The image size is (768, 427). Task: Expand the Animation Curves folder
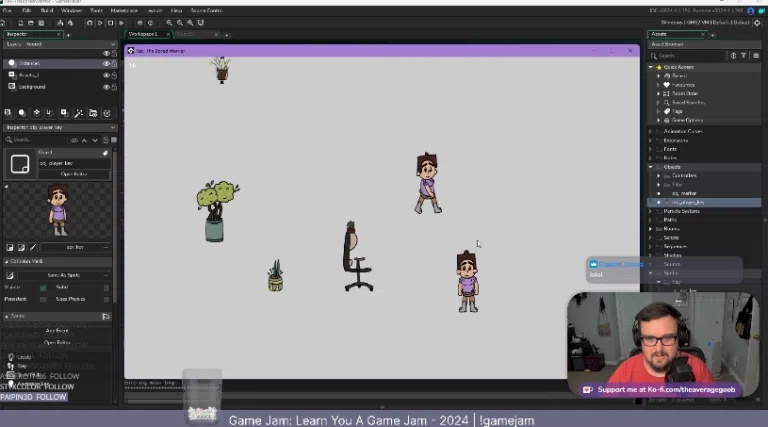[651, 131]
